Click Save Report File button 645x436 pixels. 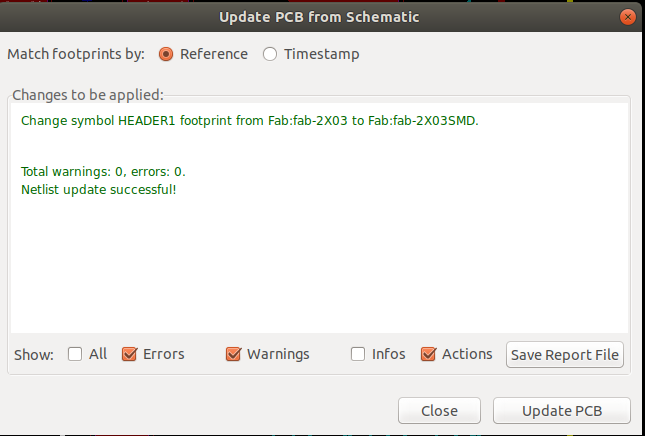(565, 355)
